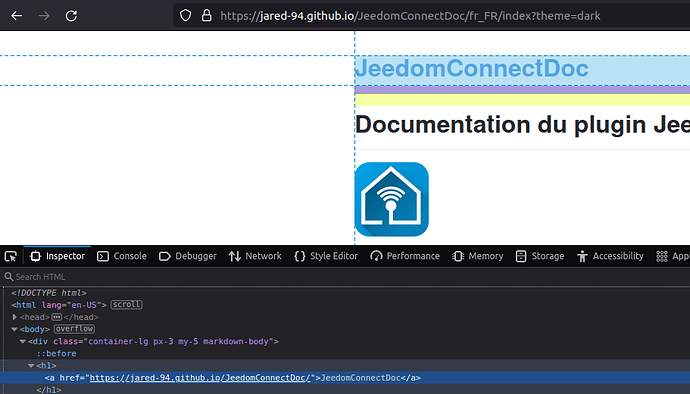Activate the element picker tool
690x394 pixels.
coord(11,256)
